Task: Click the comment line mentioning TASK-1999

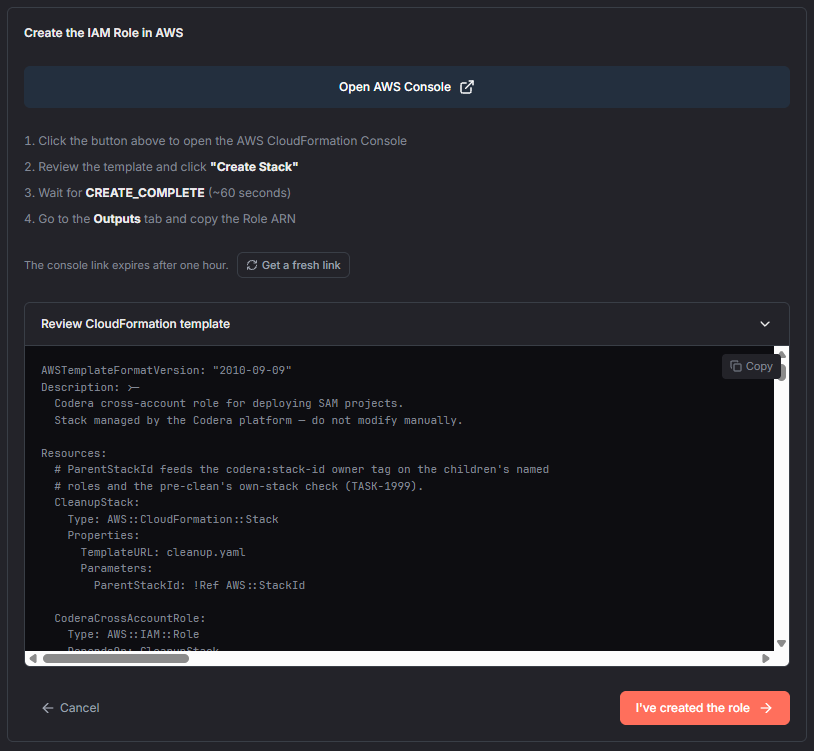Action: [x=239, y=486]
